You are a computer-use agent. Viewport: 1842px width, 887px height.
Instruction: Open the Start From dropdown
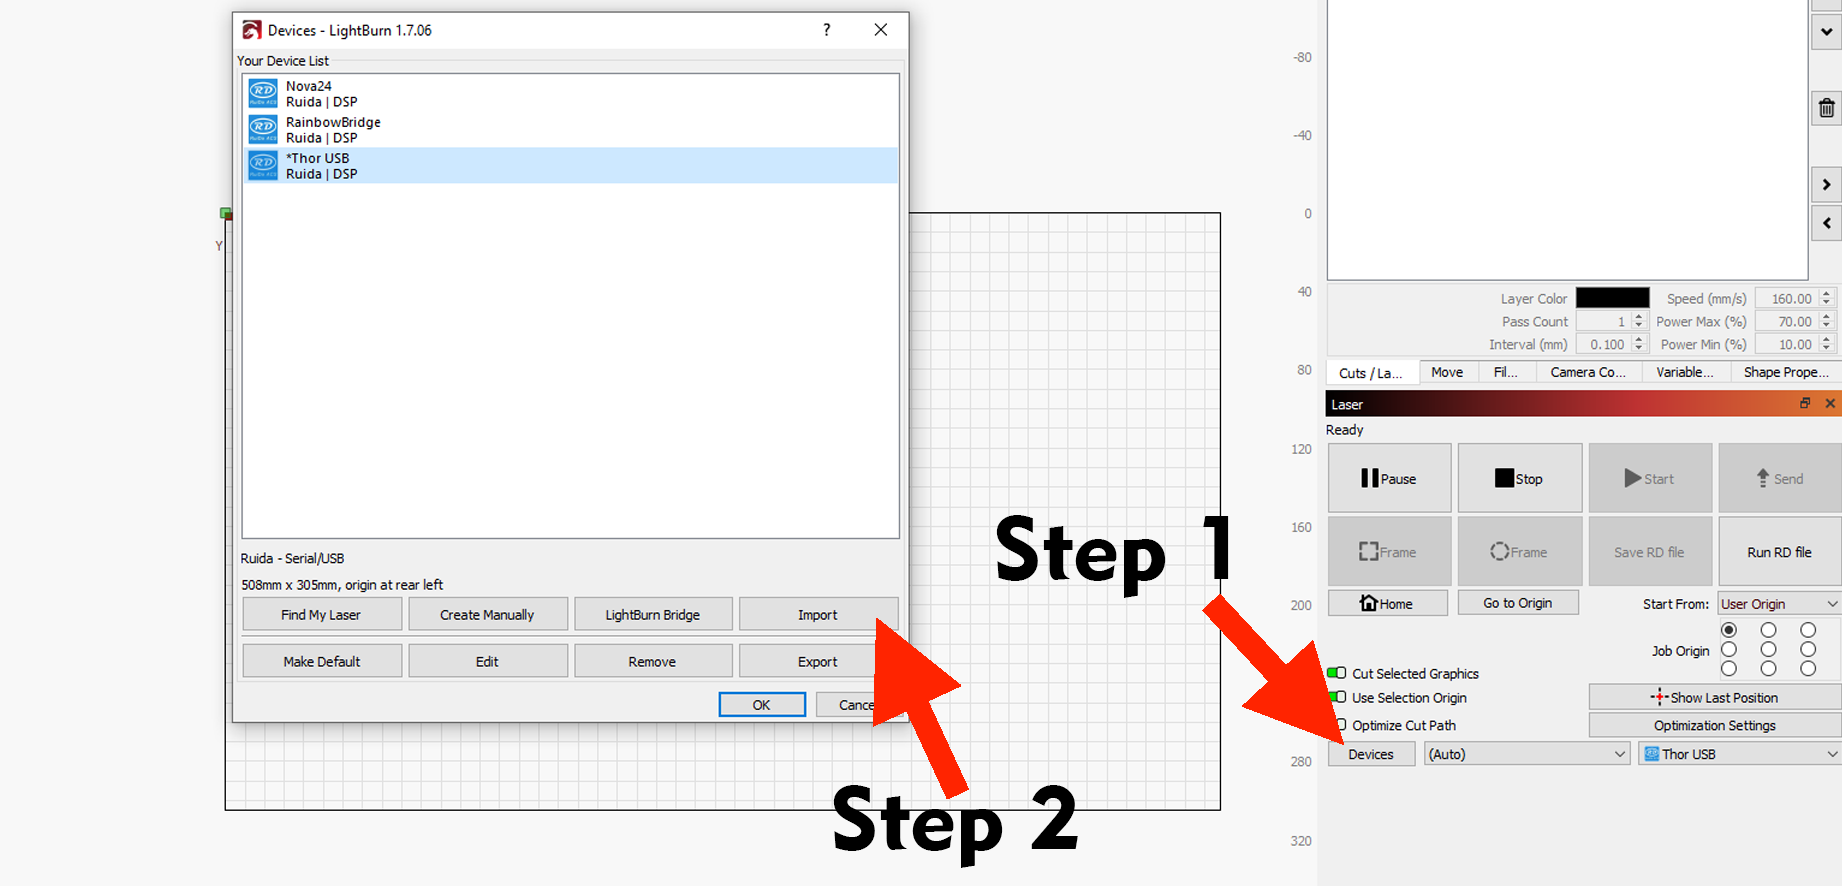click(1779, 604)
